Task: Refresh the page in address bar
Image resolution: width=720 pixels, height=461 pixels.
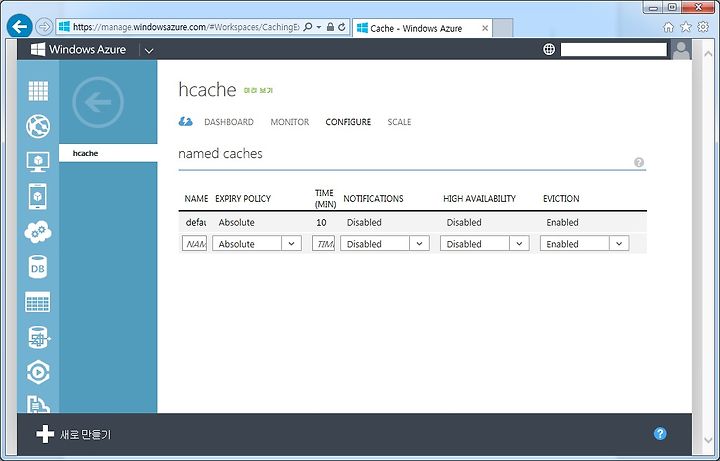Action: [342, 27]
